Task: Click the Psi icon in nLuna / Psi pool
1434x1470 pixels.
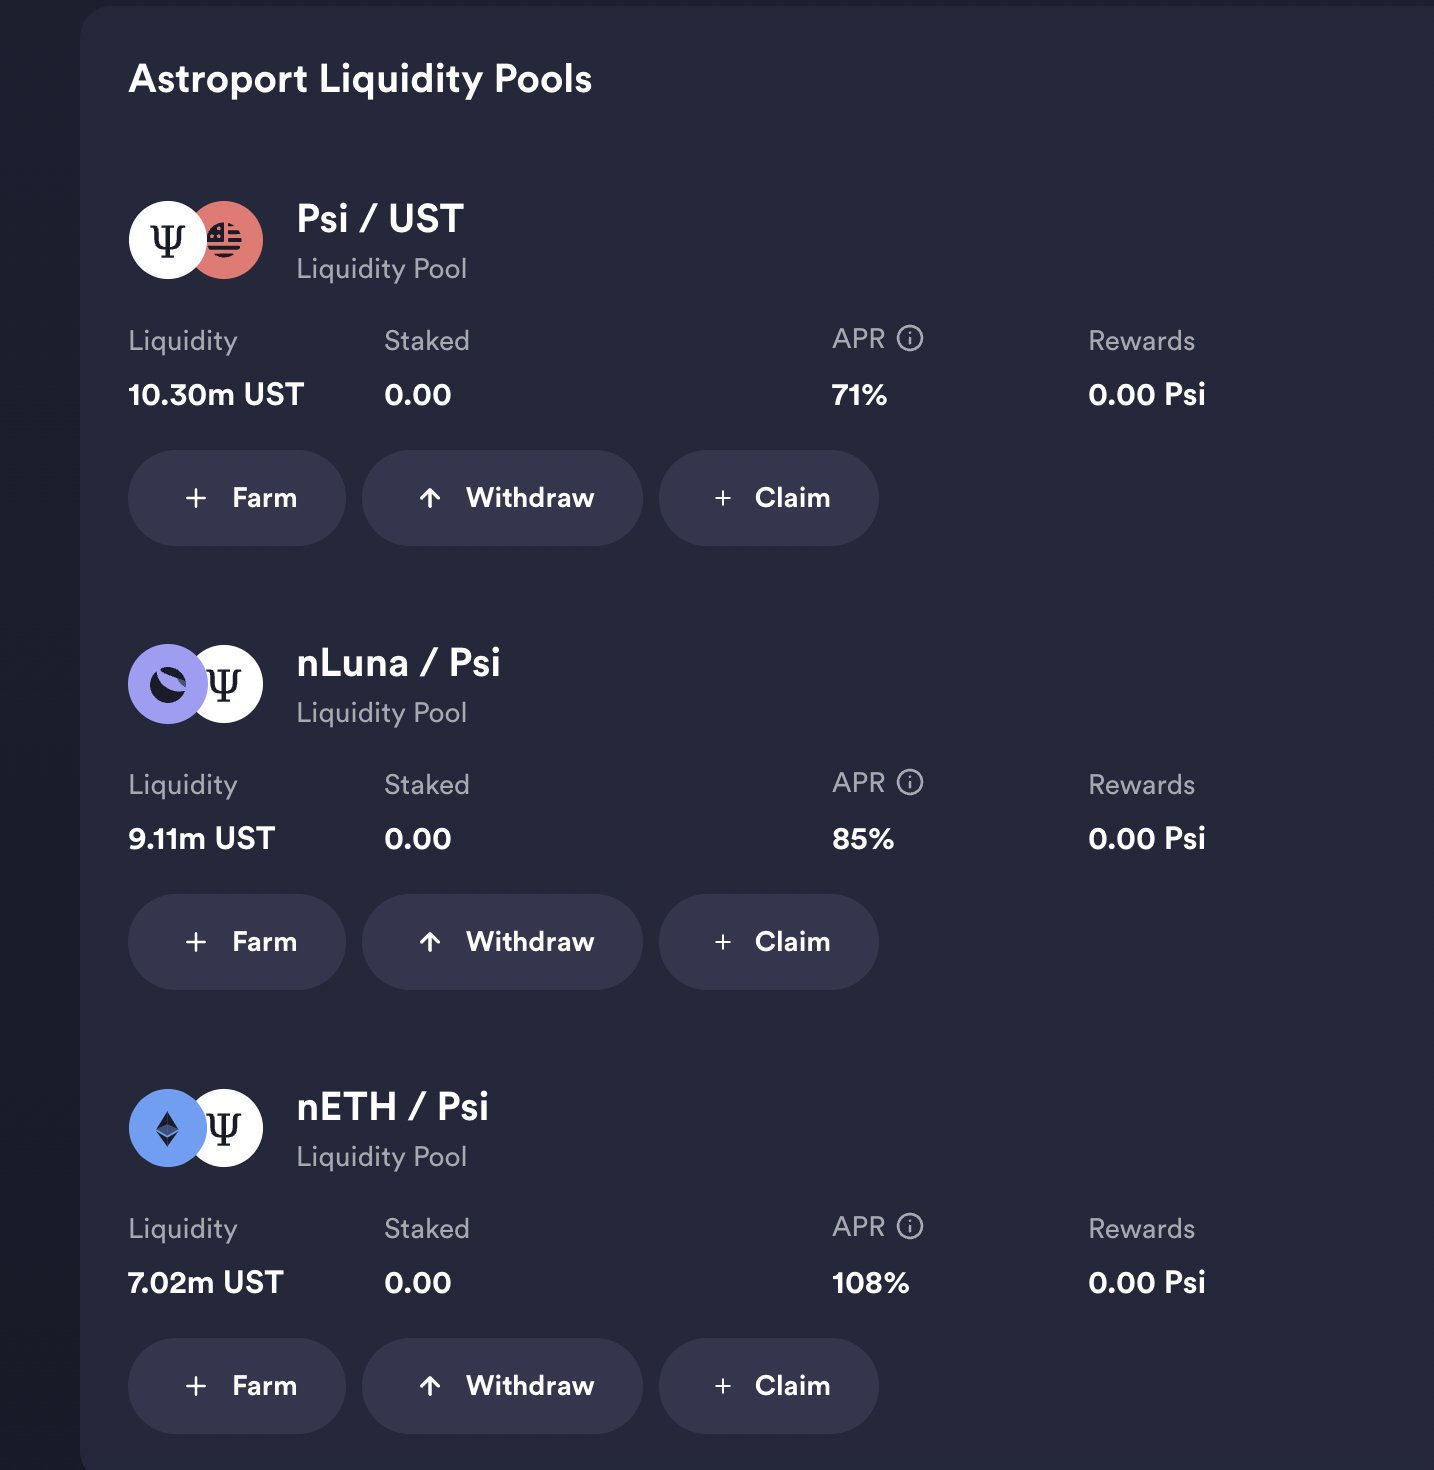Action: [x=230, y=684]
